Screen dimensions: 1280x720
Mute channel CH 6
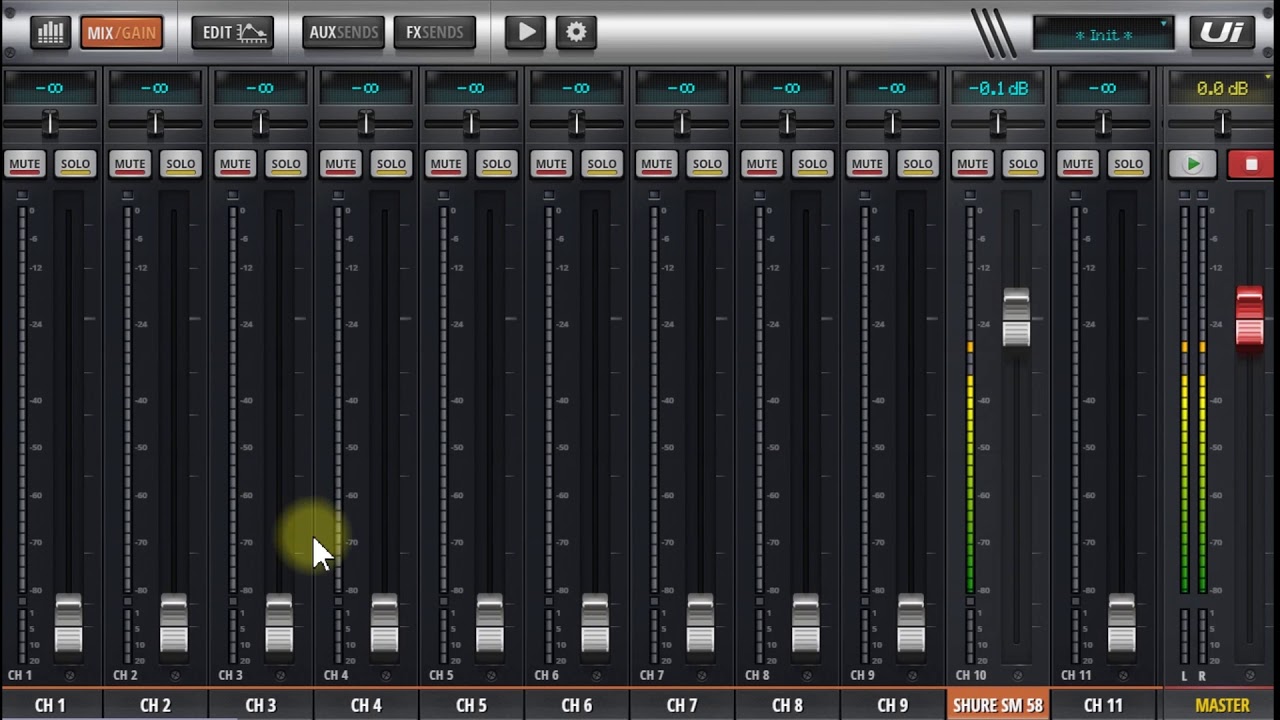pyautogui.click(x=551, y=164)
